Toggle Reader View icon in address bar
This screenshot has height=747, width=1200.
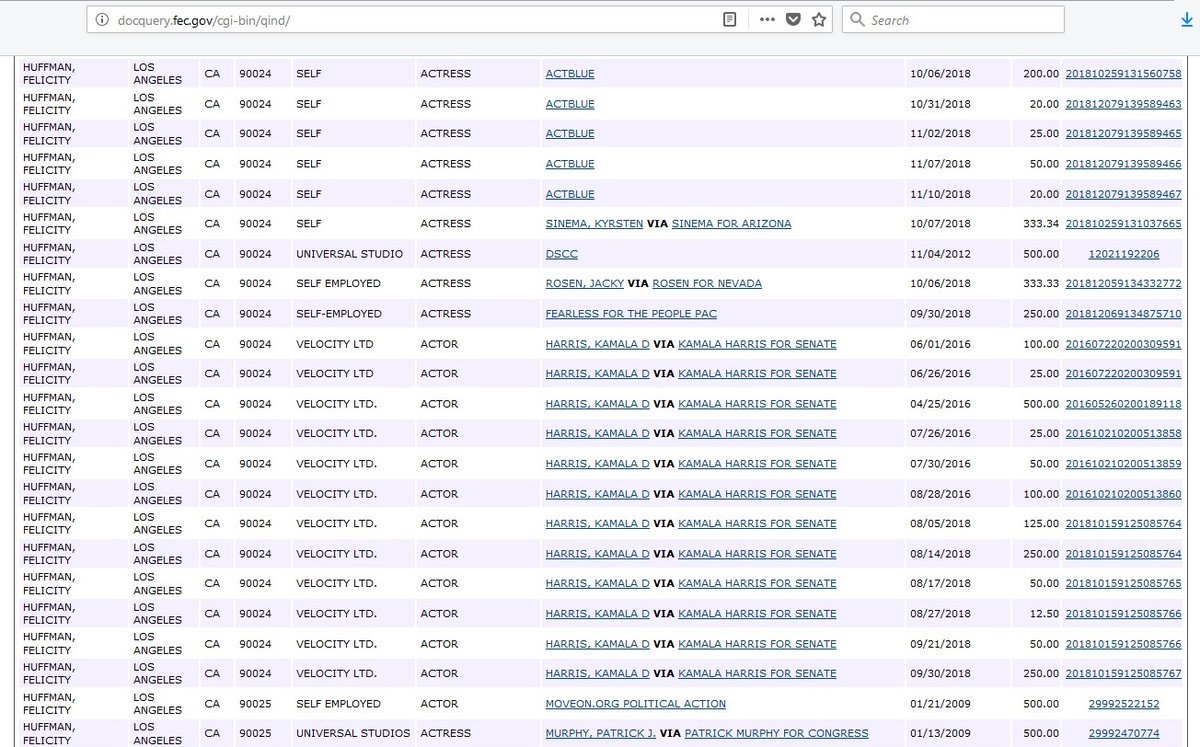730,20
